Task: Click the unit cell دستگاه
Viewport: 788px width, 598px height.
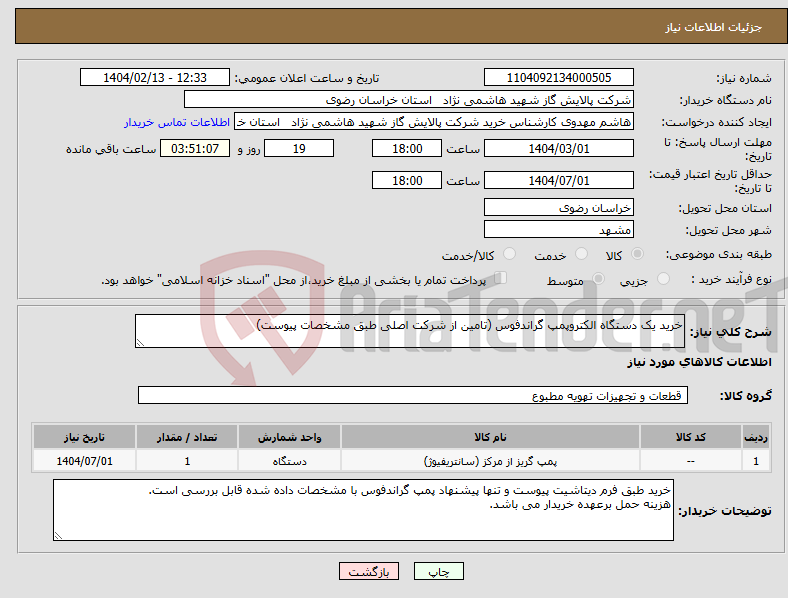Action: coord(289,461)
